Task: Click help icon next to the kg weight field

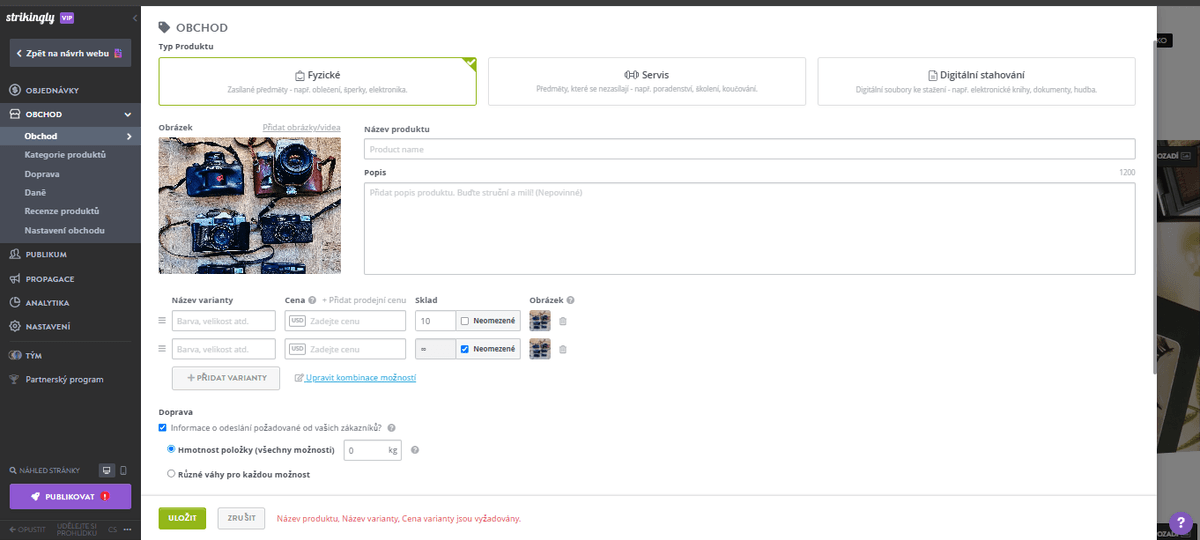Action: [x=415, y=450]
